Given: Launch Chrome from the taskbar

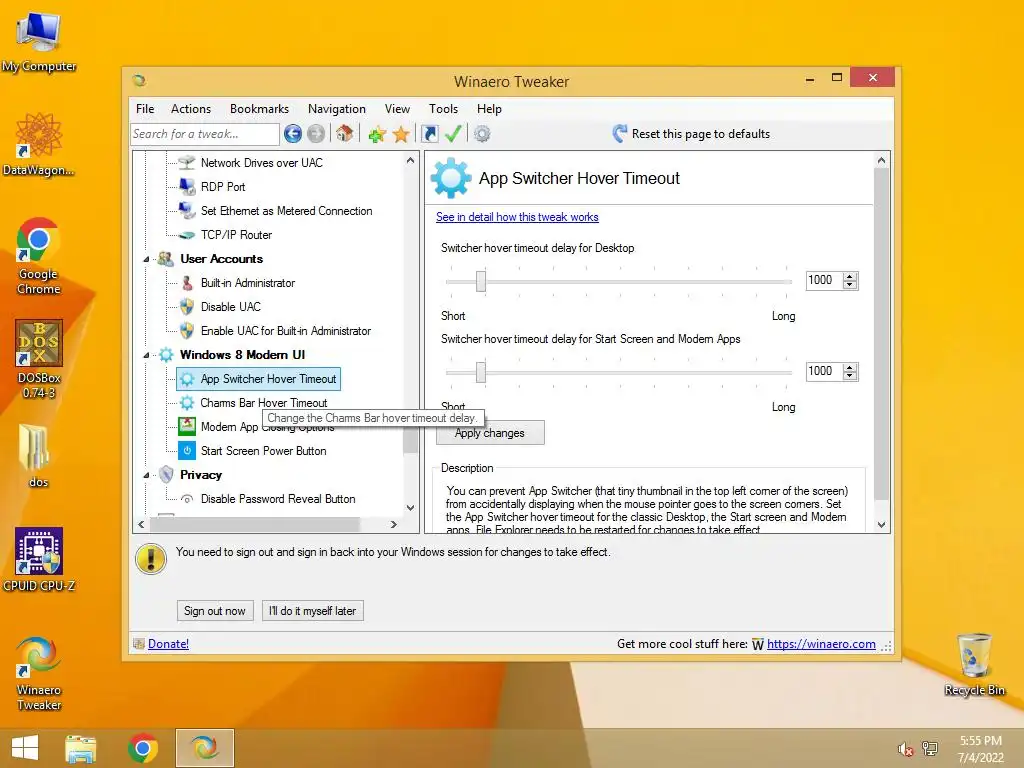Looking at the screenshot, I should (x=143, y=748).
